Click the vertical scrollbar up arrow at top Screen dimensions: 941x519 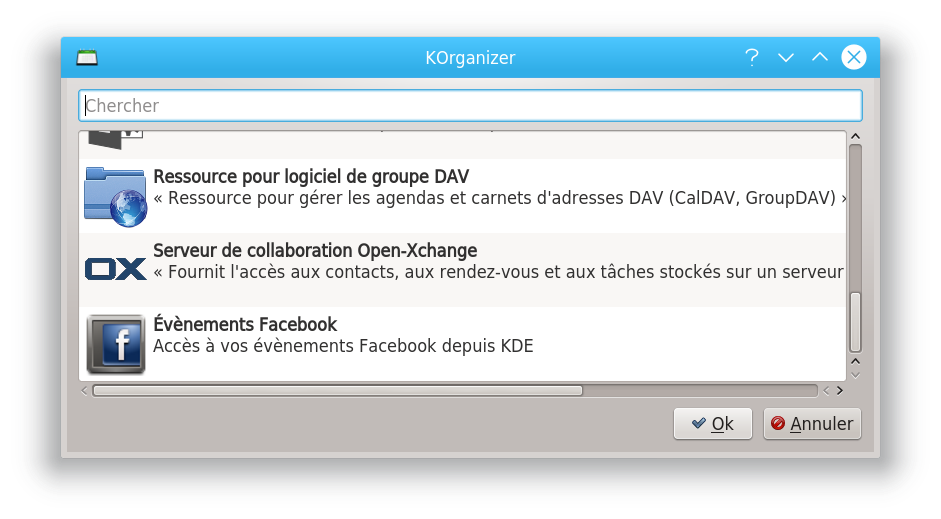(856, 136)
